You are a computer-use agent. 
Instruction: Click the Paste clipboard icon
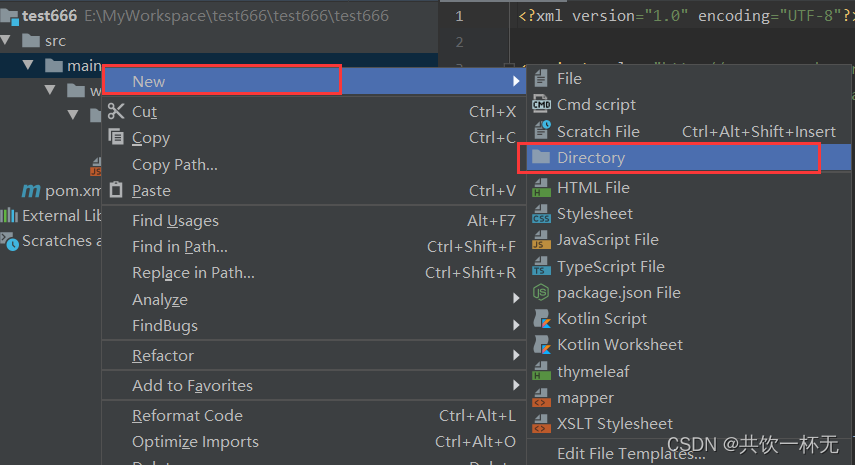point(116,190)
